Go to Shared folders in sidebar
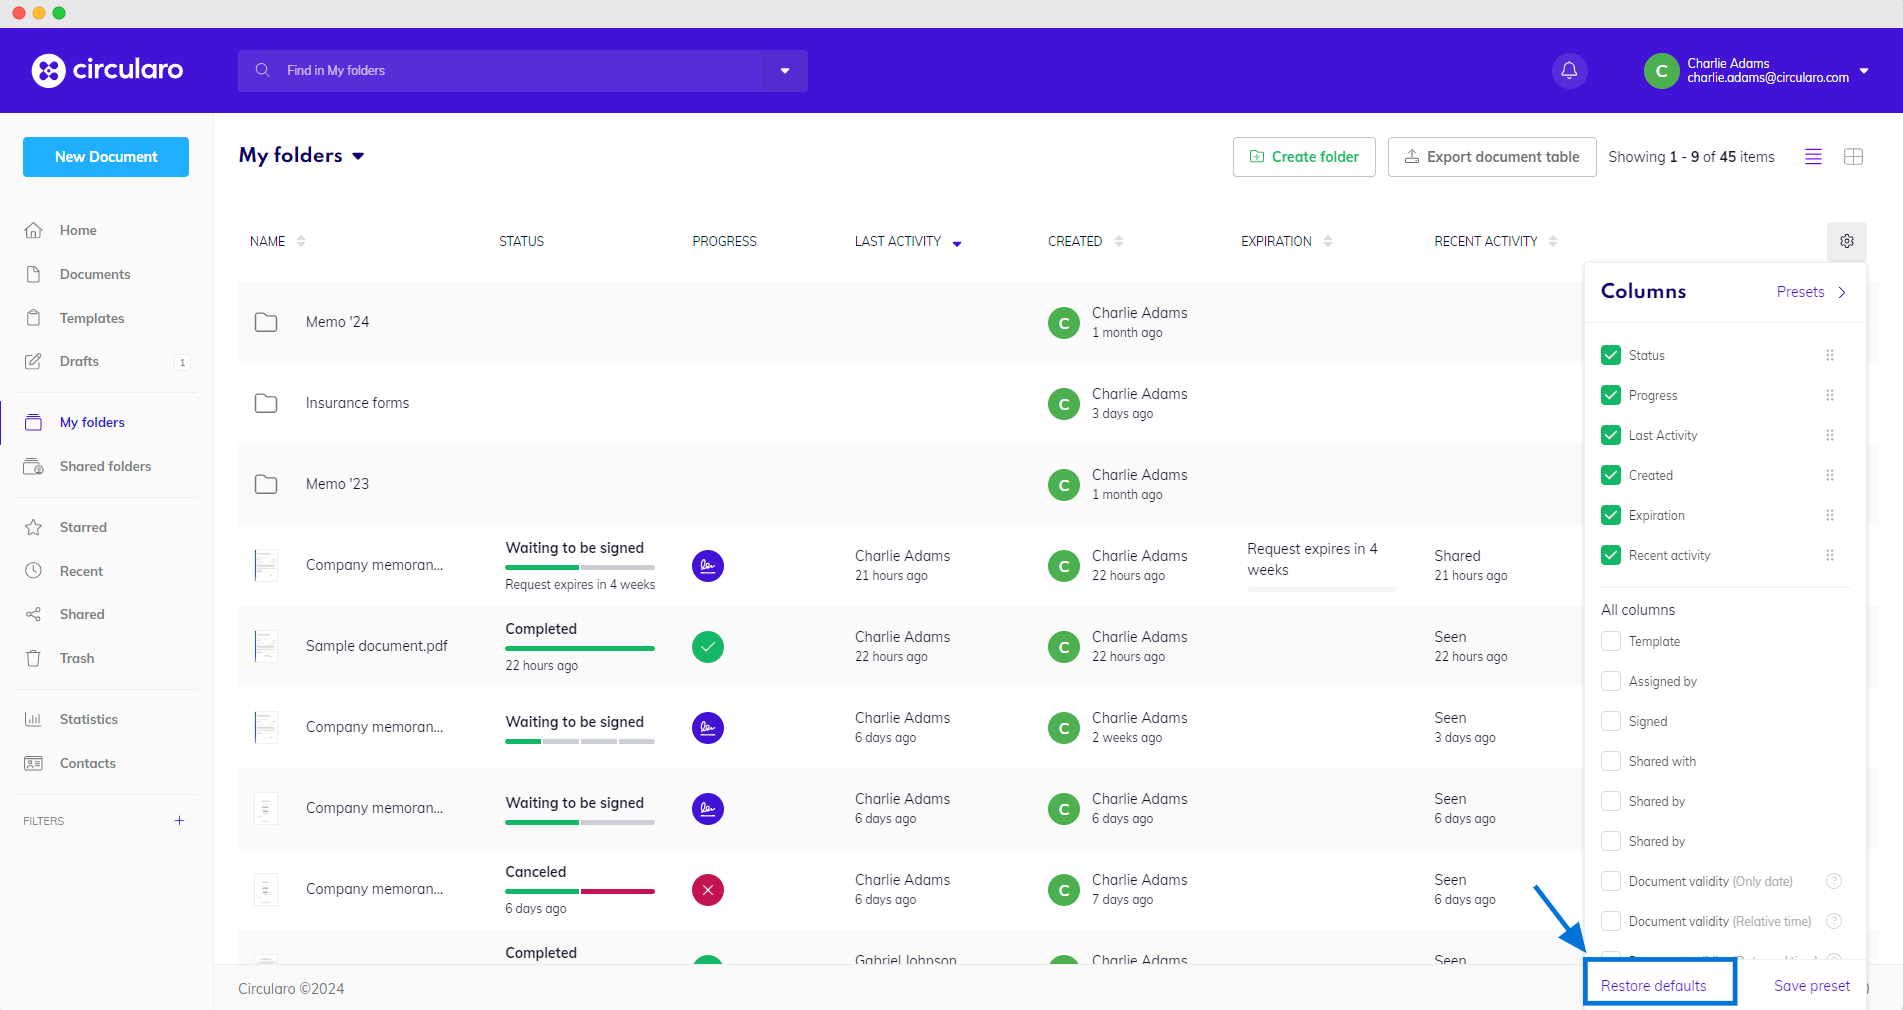The image size is (1903, 1010). point(105,466)
